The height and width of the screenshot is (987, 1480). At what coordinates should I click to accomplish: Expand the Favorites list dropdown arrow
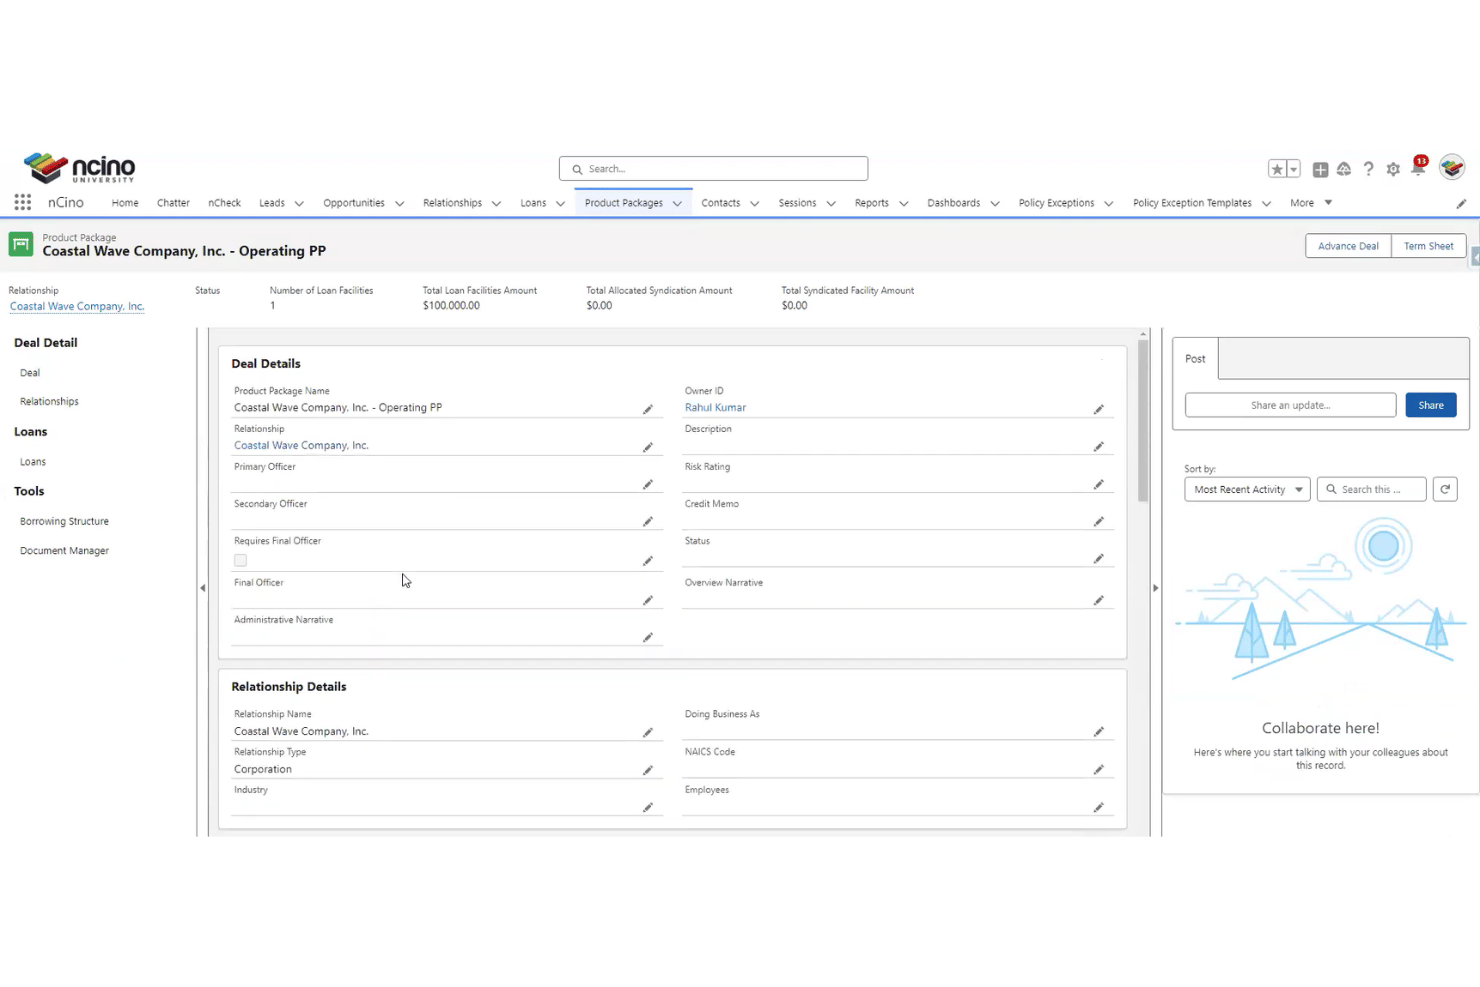pyautogui.click(x=1293, y=169)
